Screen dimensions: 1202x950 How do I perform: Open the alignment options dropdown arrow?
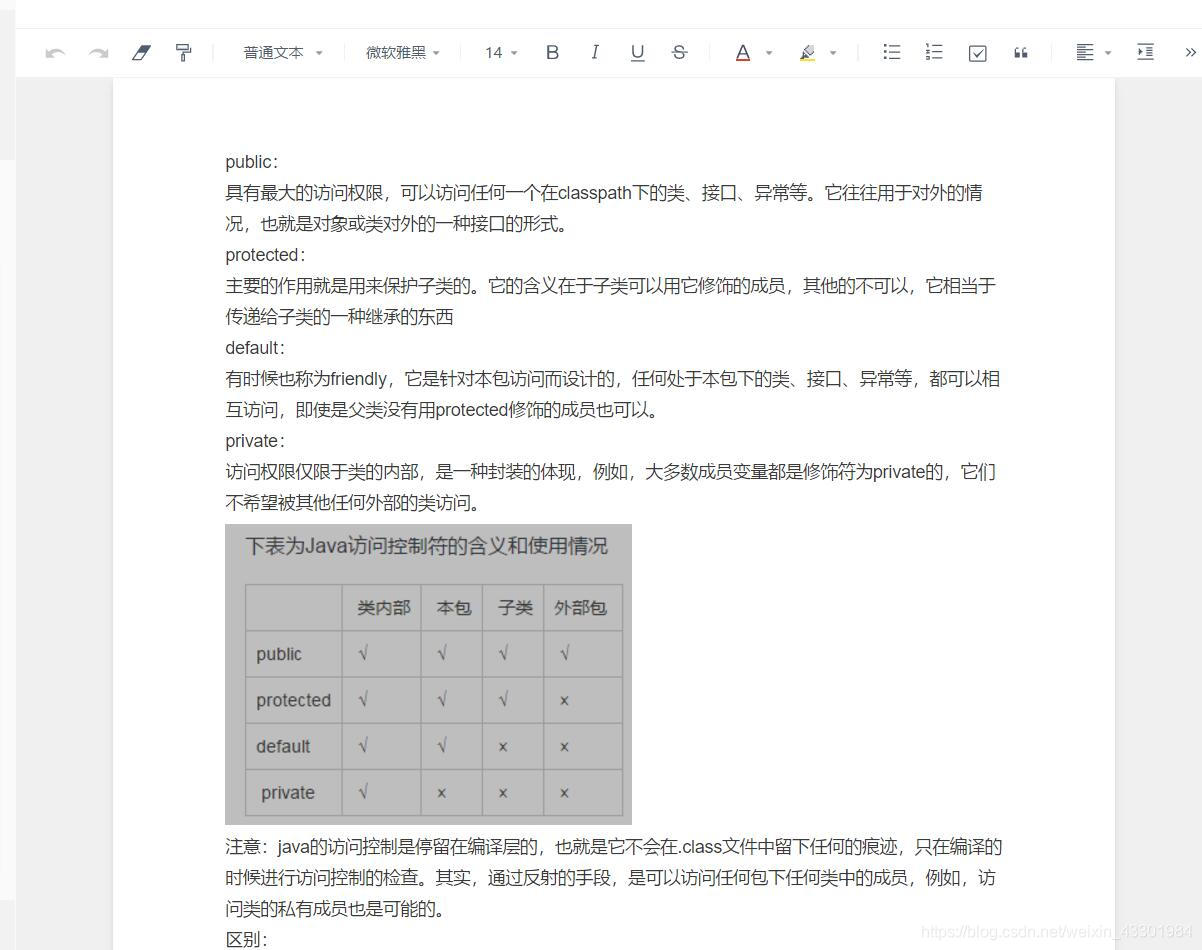1108,53
